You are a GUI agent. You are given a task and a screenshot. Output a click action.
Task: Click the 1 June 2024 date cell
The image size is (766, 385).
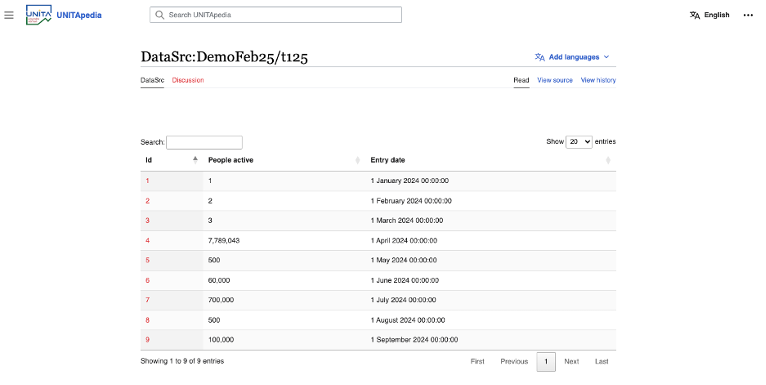point(490,280)
